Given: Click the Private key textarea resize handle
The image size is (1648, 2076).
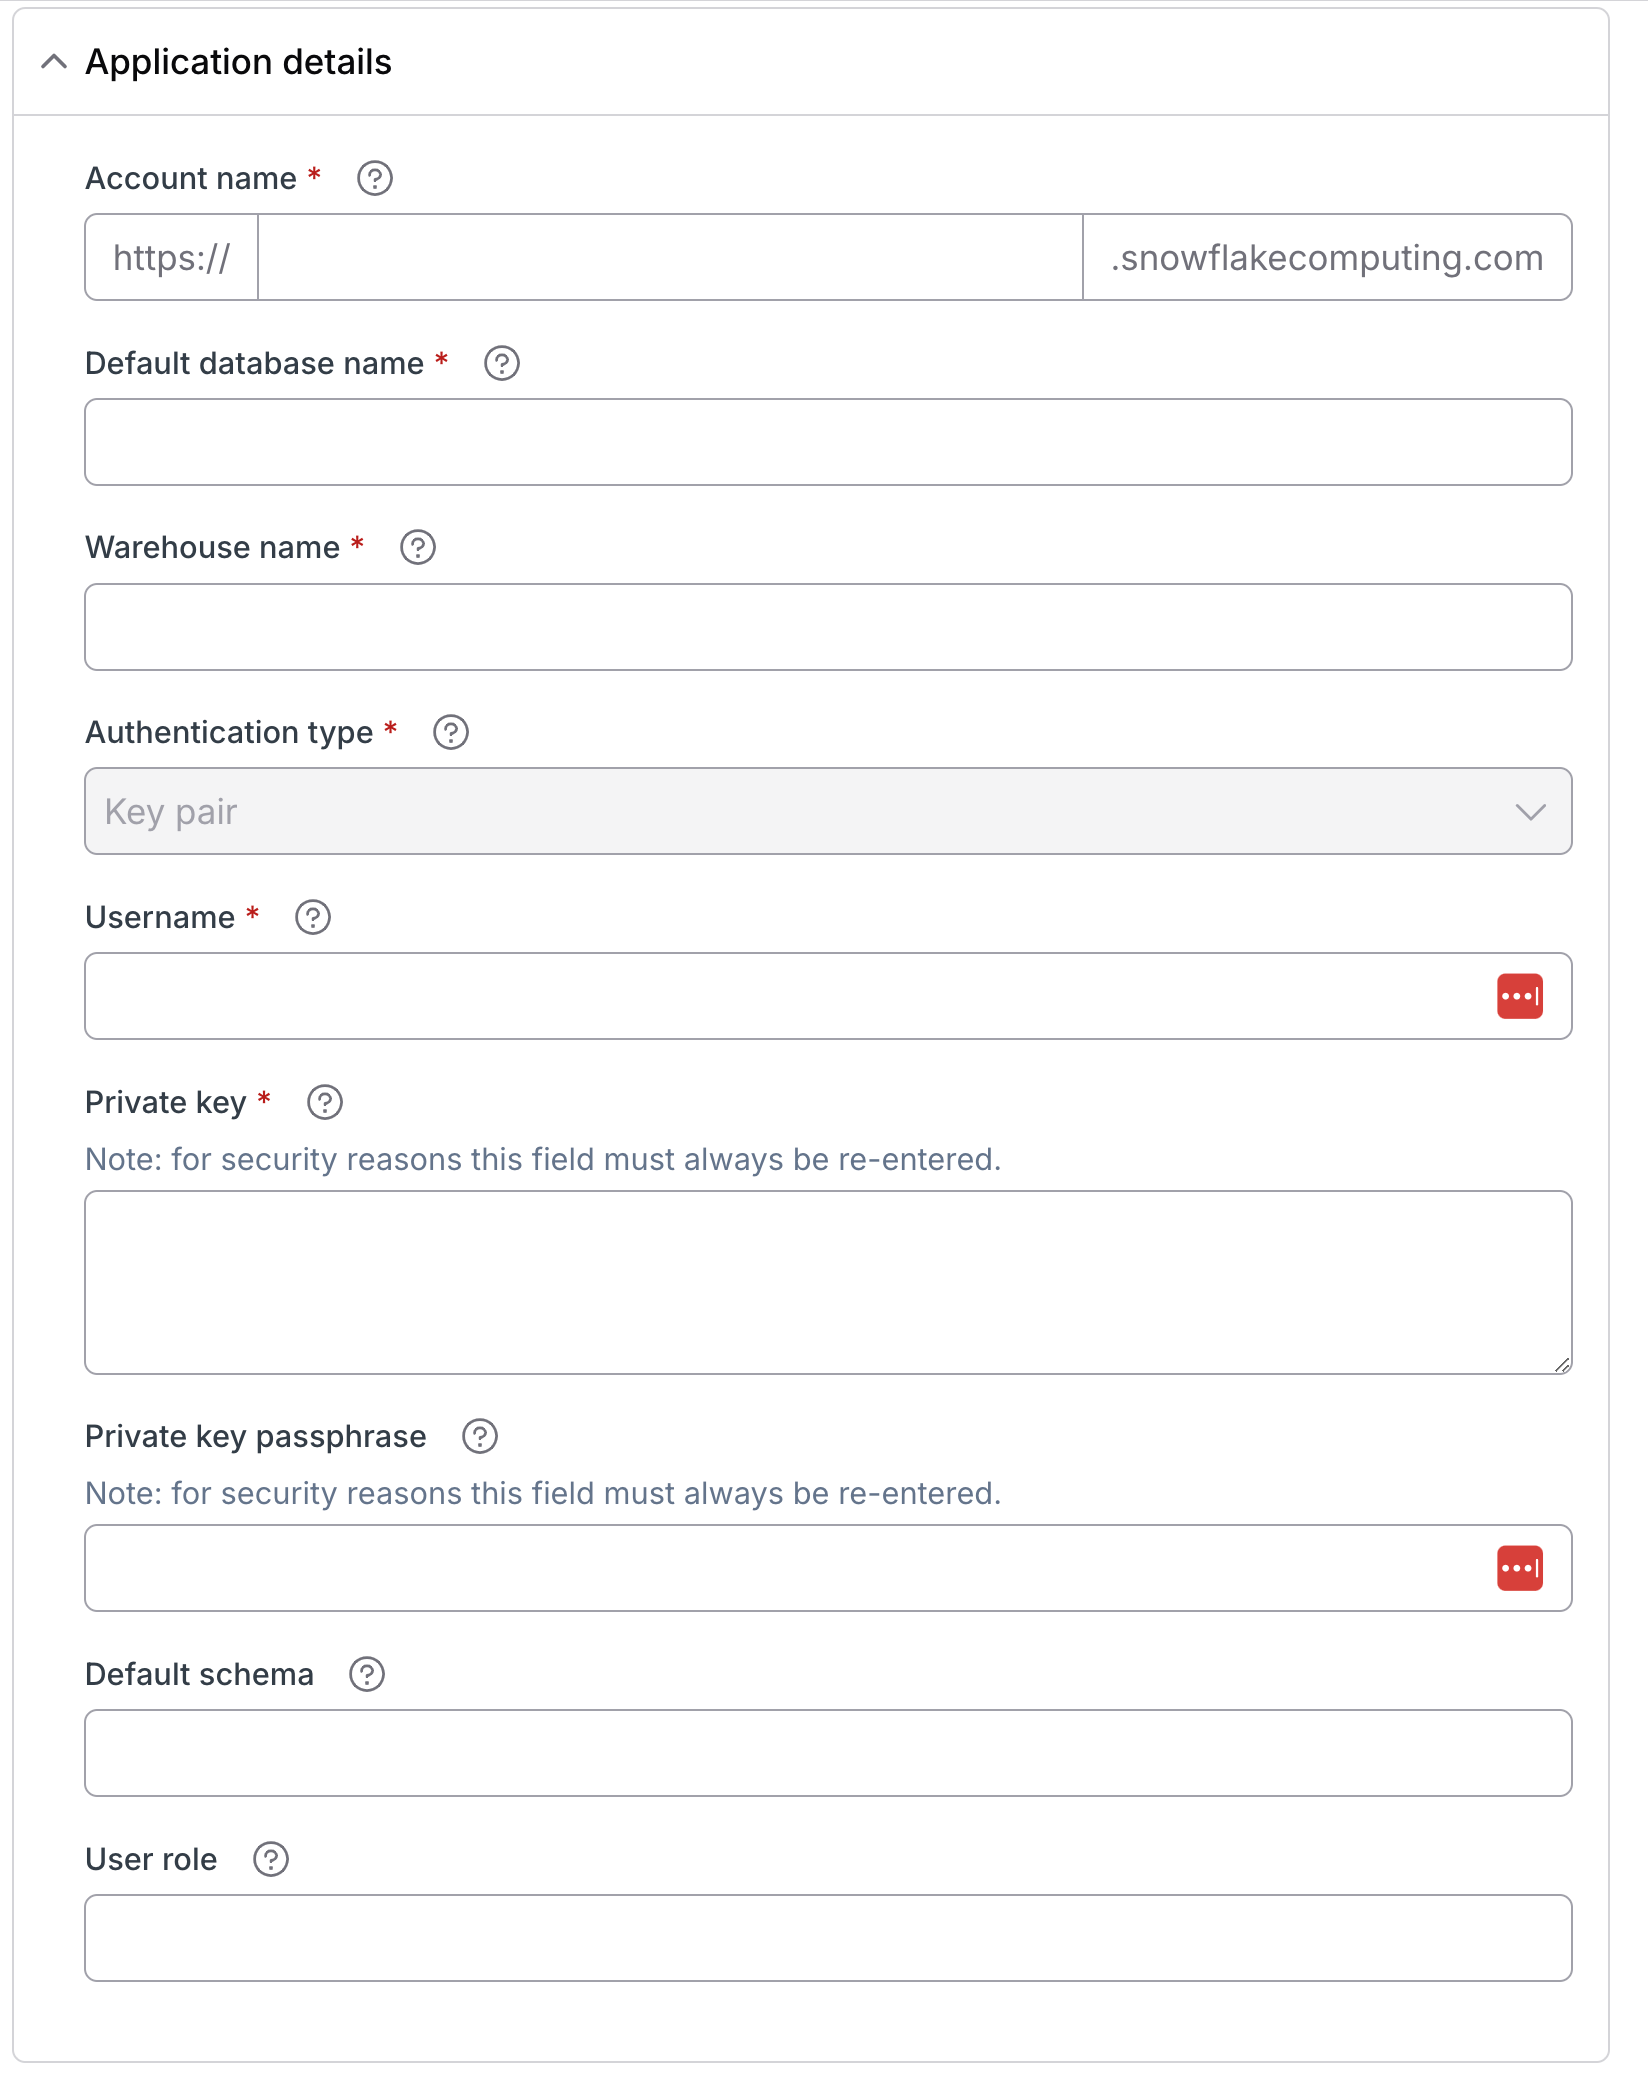Looking at the screenshot, I should pyautogui.click(x=1562, y=1365).
